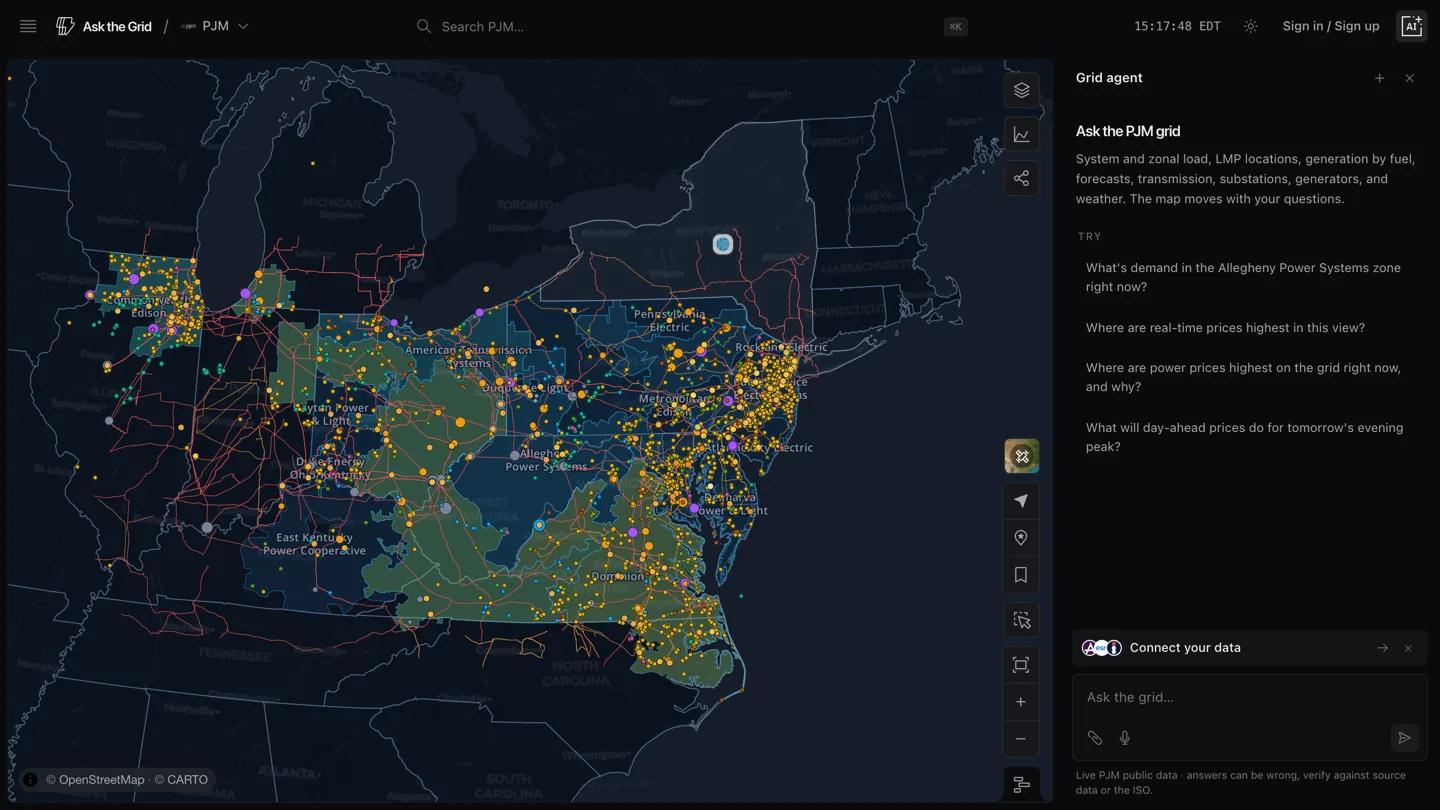The width and height of the screenshot is (1440, 810).
Task: Start a new Grid agent chat
Action: coord(1379,78)
